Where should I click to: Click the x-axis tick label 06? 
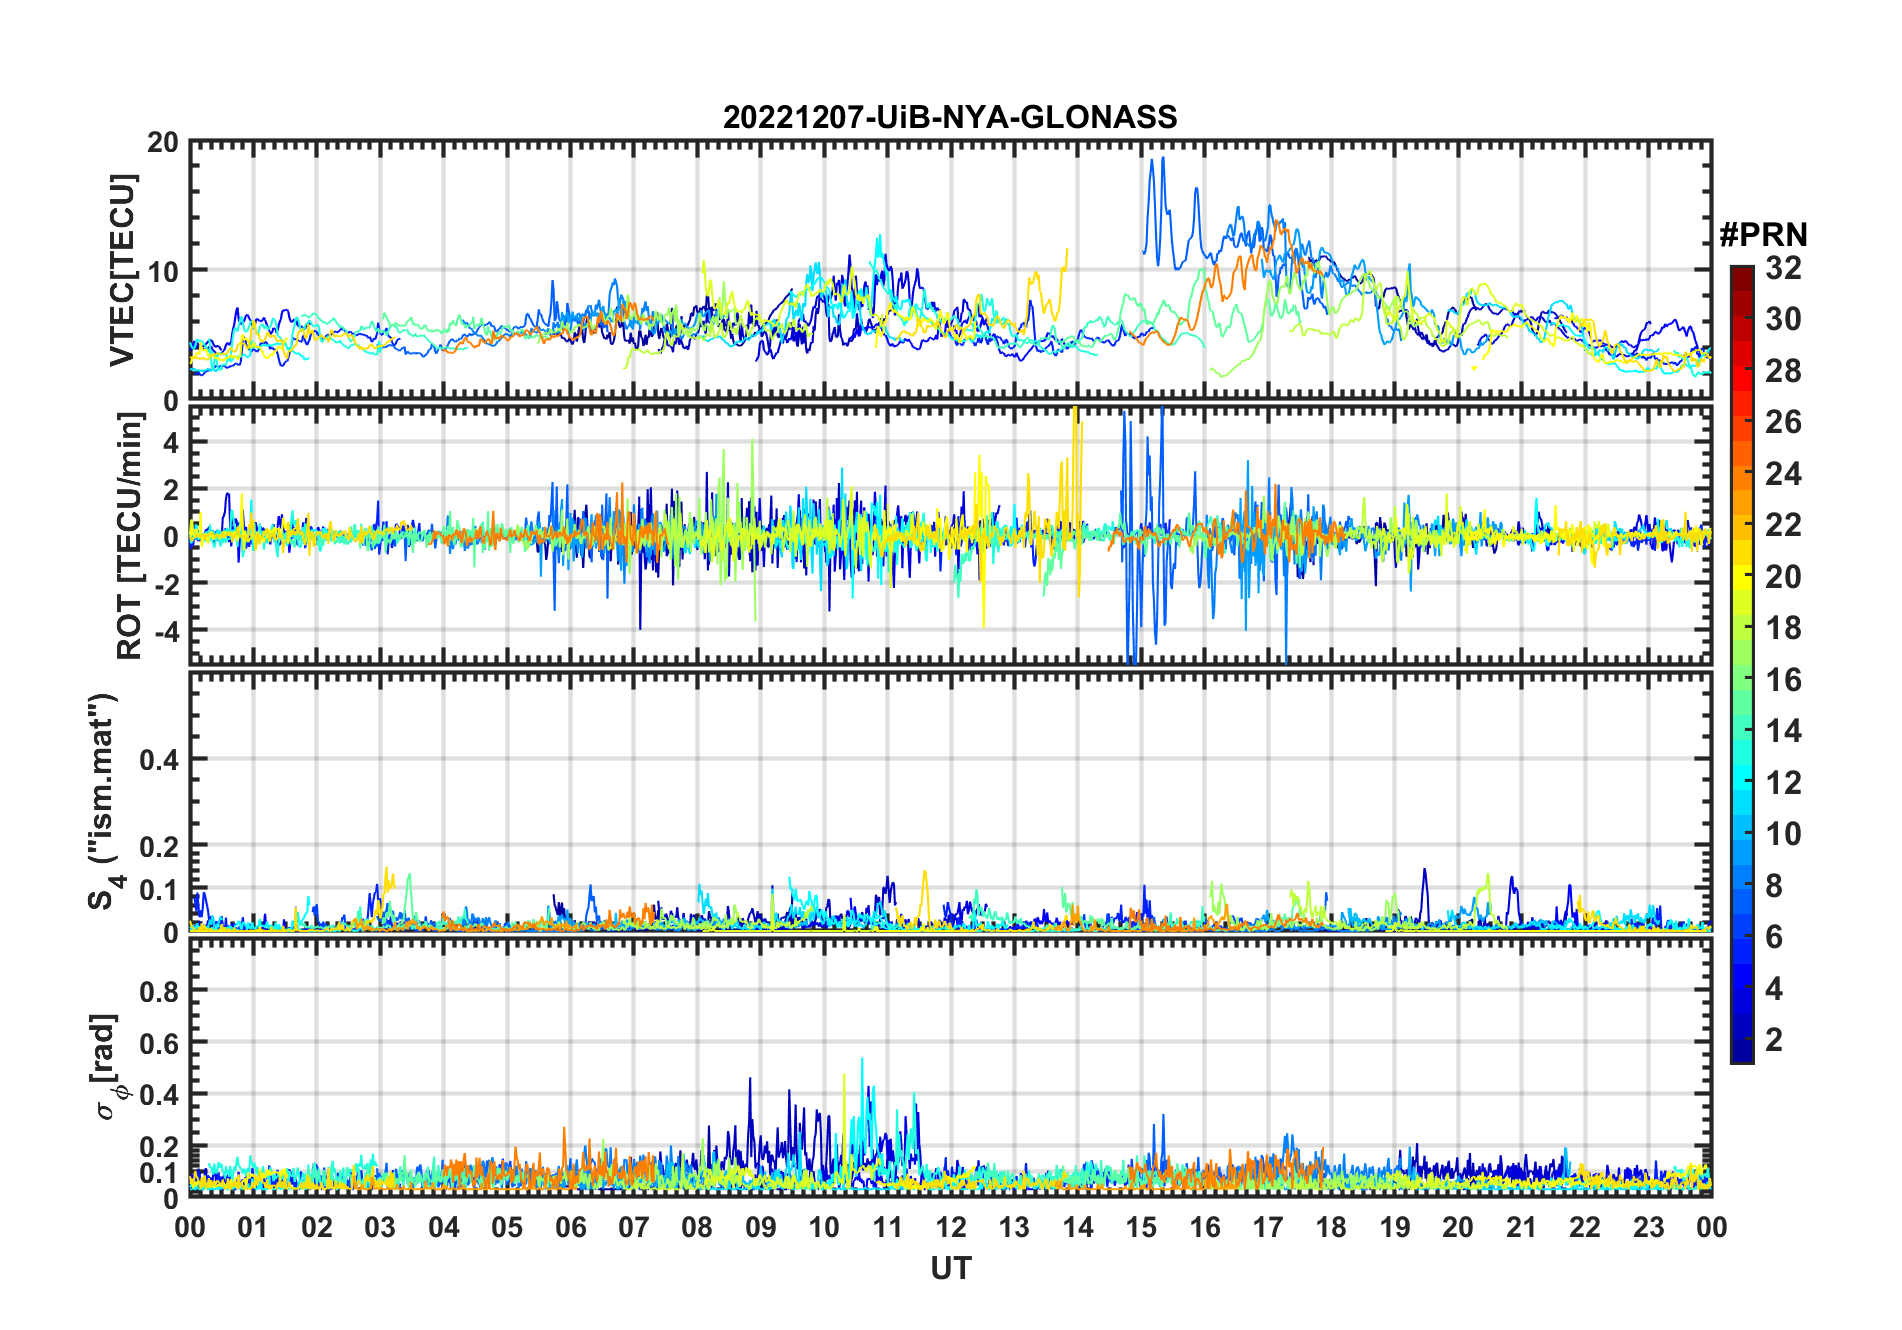pyautogui.click(x=570, y=1227)
